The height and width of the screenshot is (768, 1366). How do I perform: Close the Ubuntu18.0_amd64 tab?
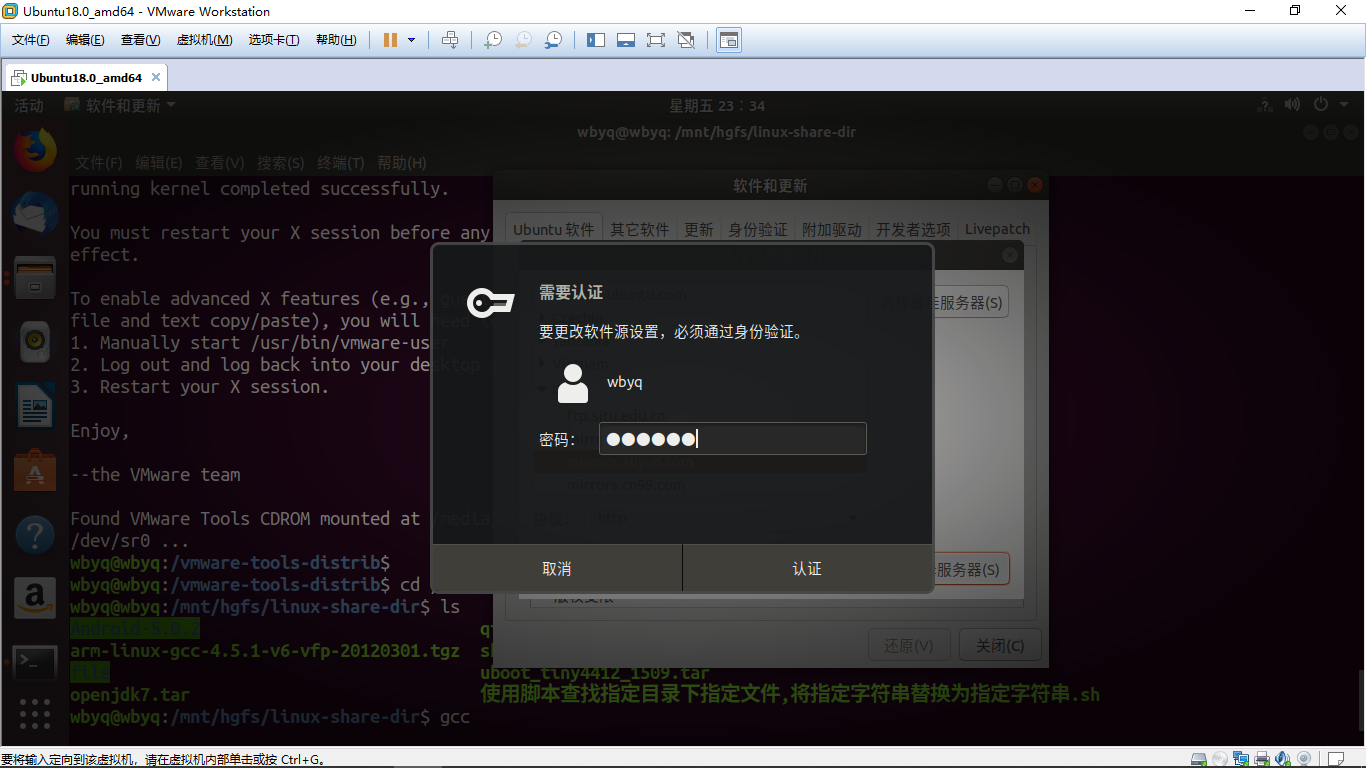click(156, 77)
